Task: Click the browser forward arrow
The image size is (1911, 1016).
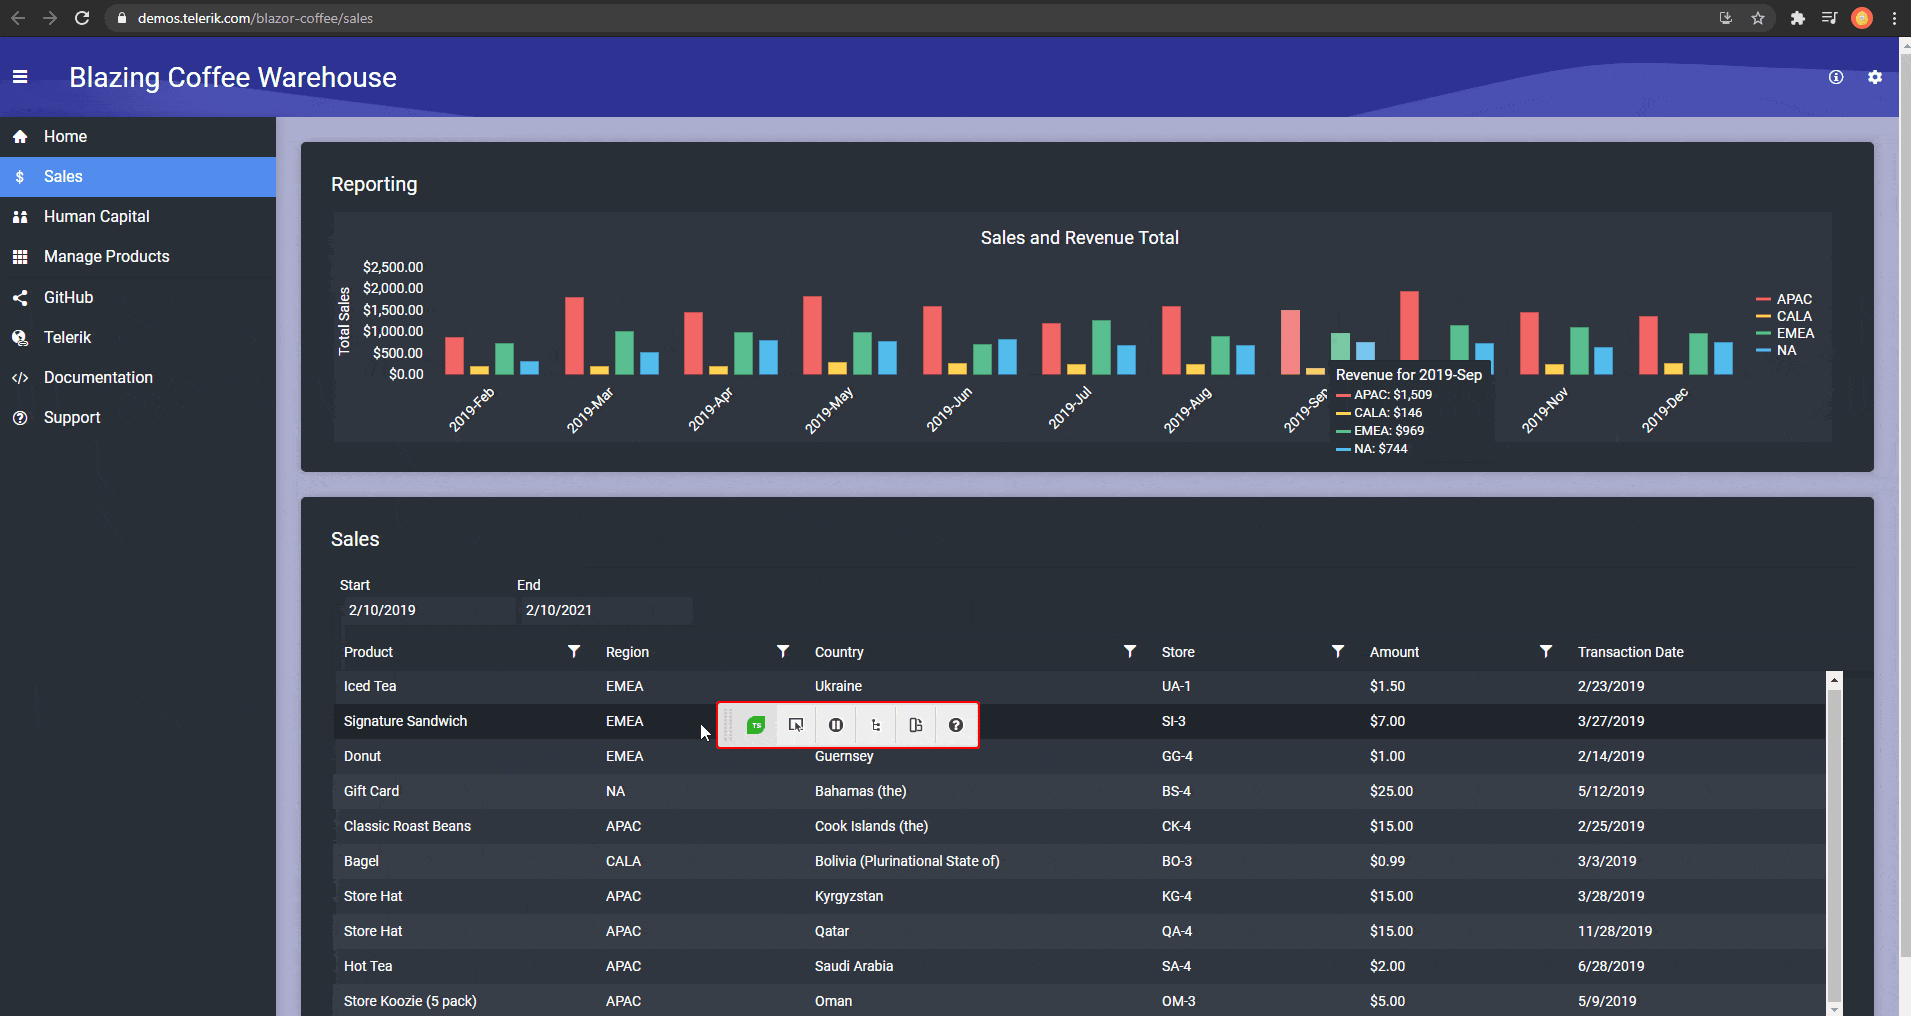Action: tap(50, 18)
